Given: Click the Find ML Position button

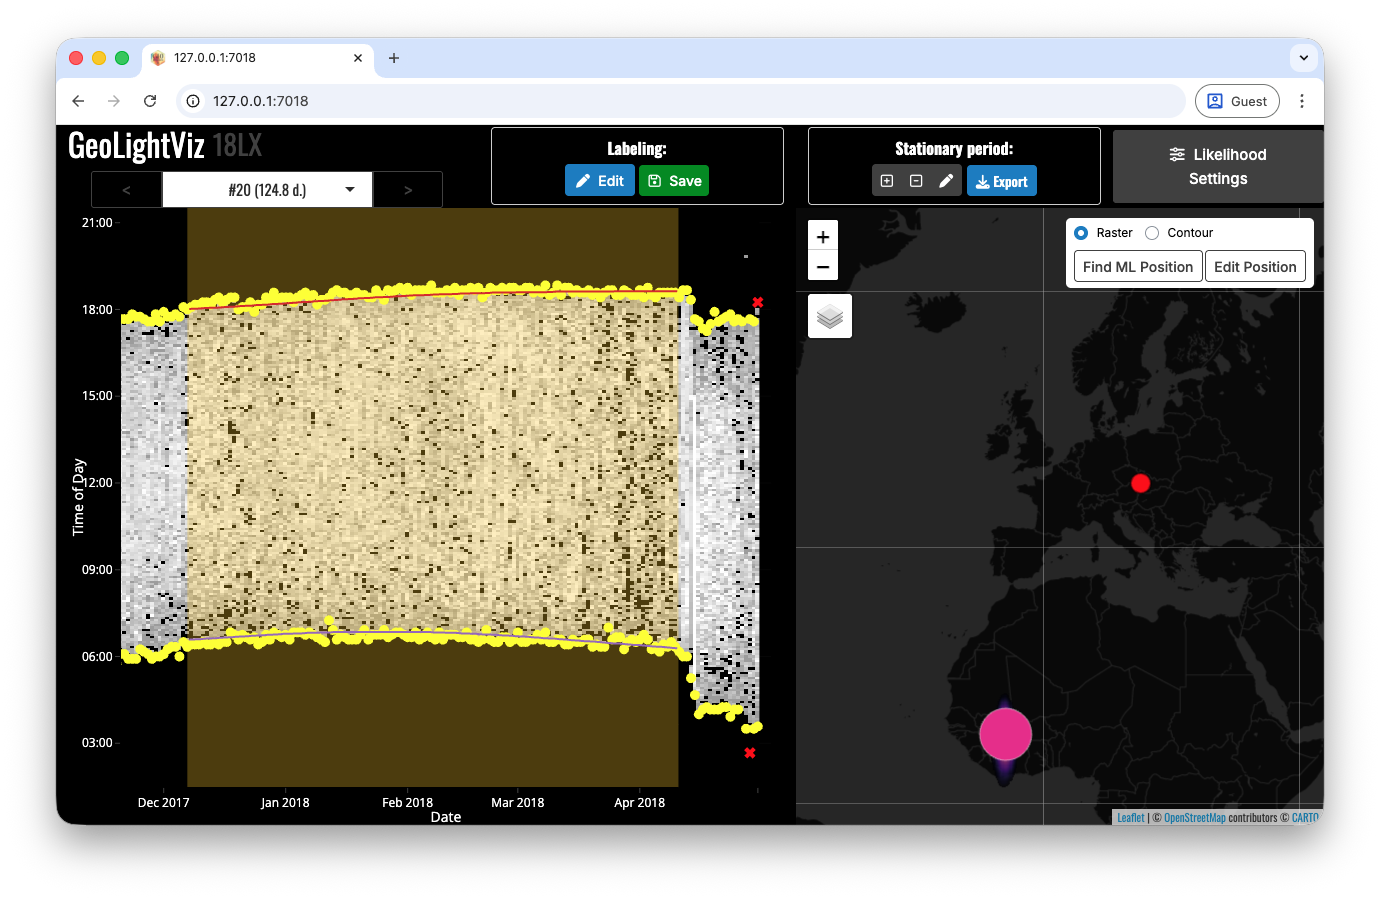Looking at the screenshot, I should 1137,267.
